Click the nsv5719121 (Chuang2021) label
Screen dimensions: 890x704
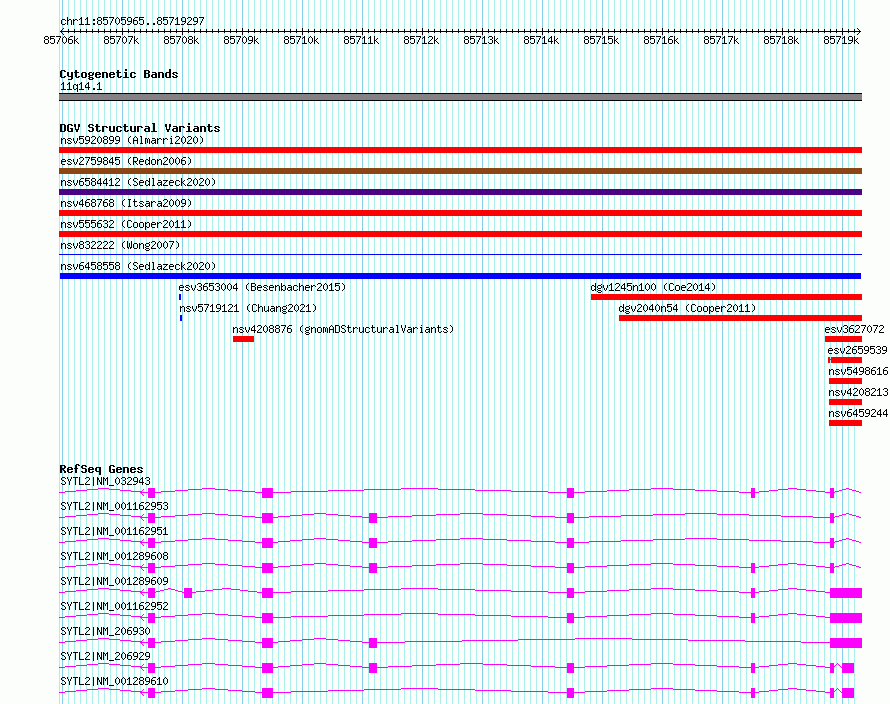[248, 308]
